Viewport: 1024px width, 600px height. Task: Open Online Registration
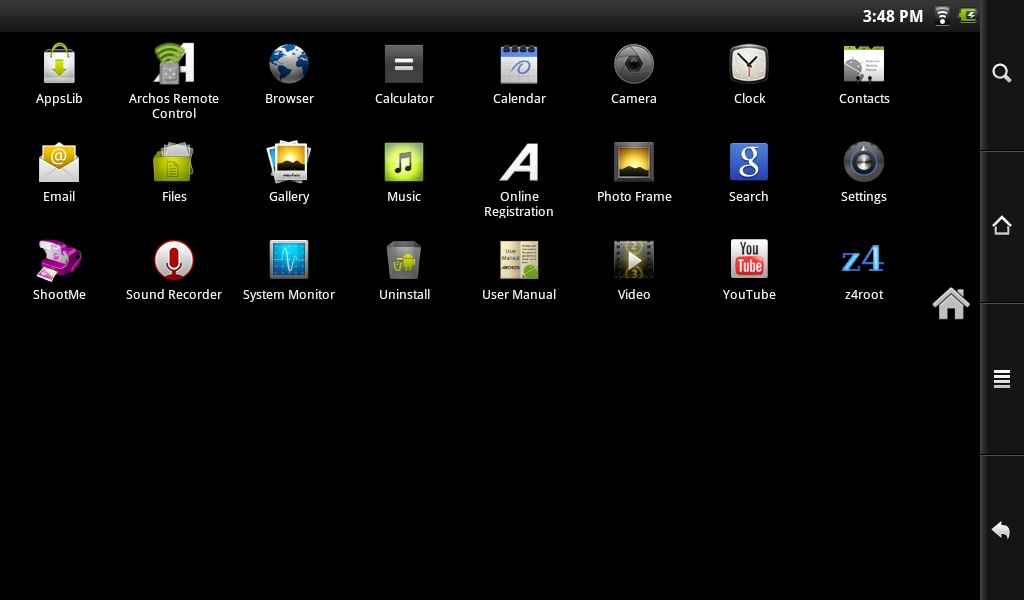pyautogui.click(x=519, y=162)
